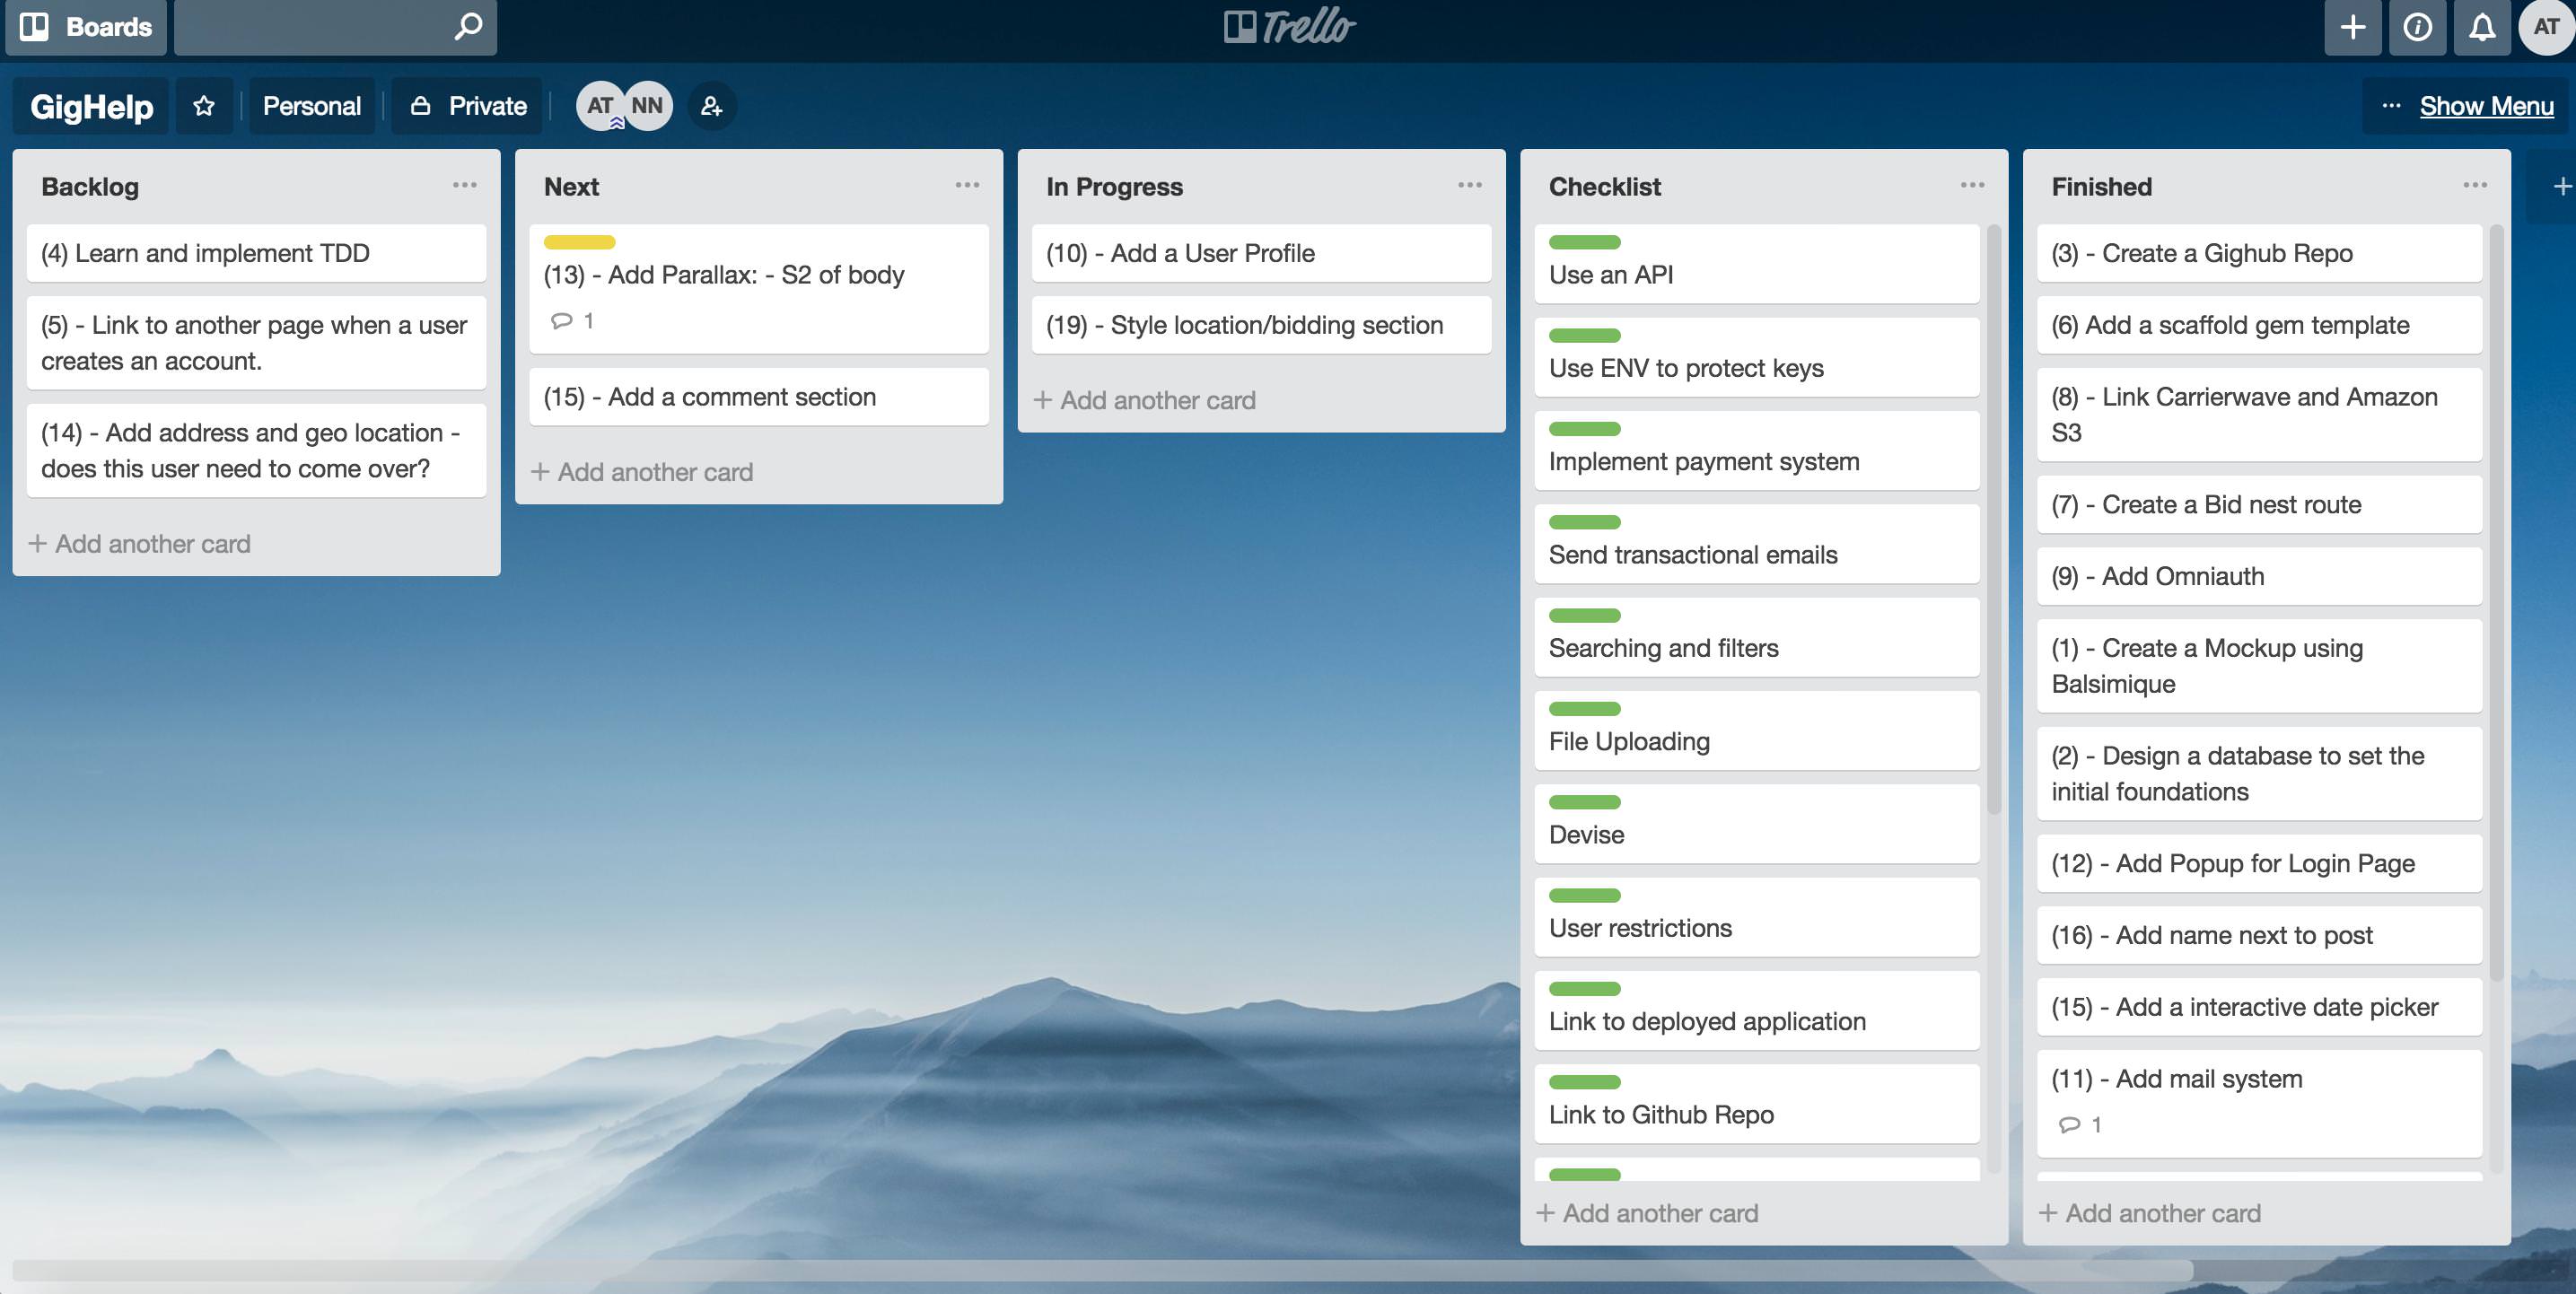2576x1294 pixels.
Task: Click the invite member icon
Action: 711,106
